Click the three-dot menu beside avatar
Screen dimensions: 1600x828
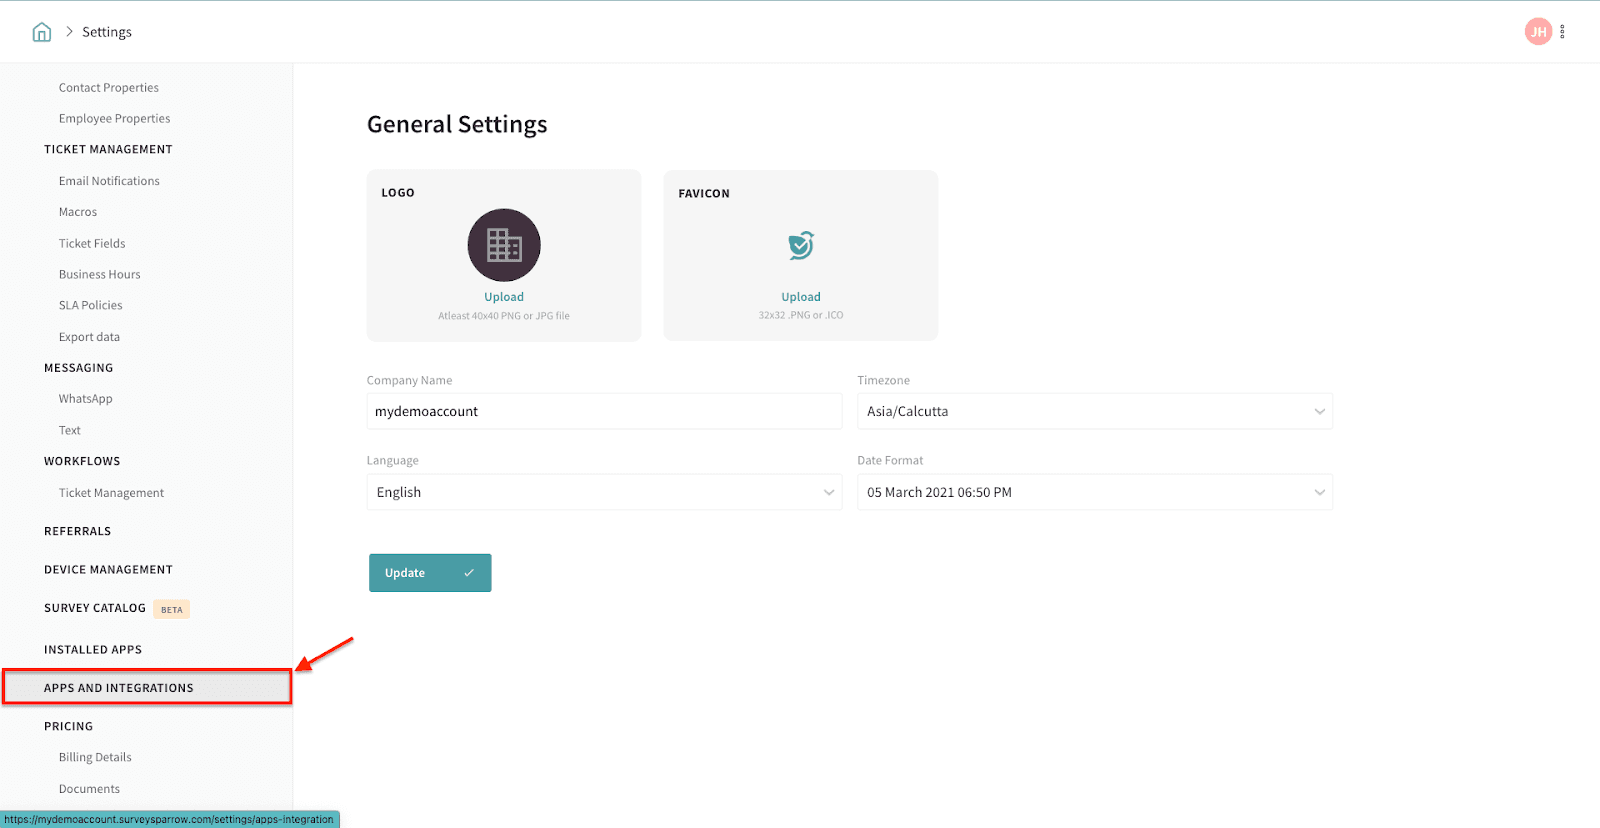[x=1562, y=32]
